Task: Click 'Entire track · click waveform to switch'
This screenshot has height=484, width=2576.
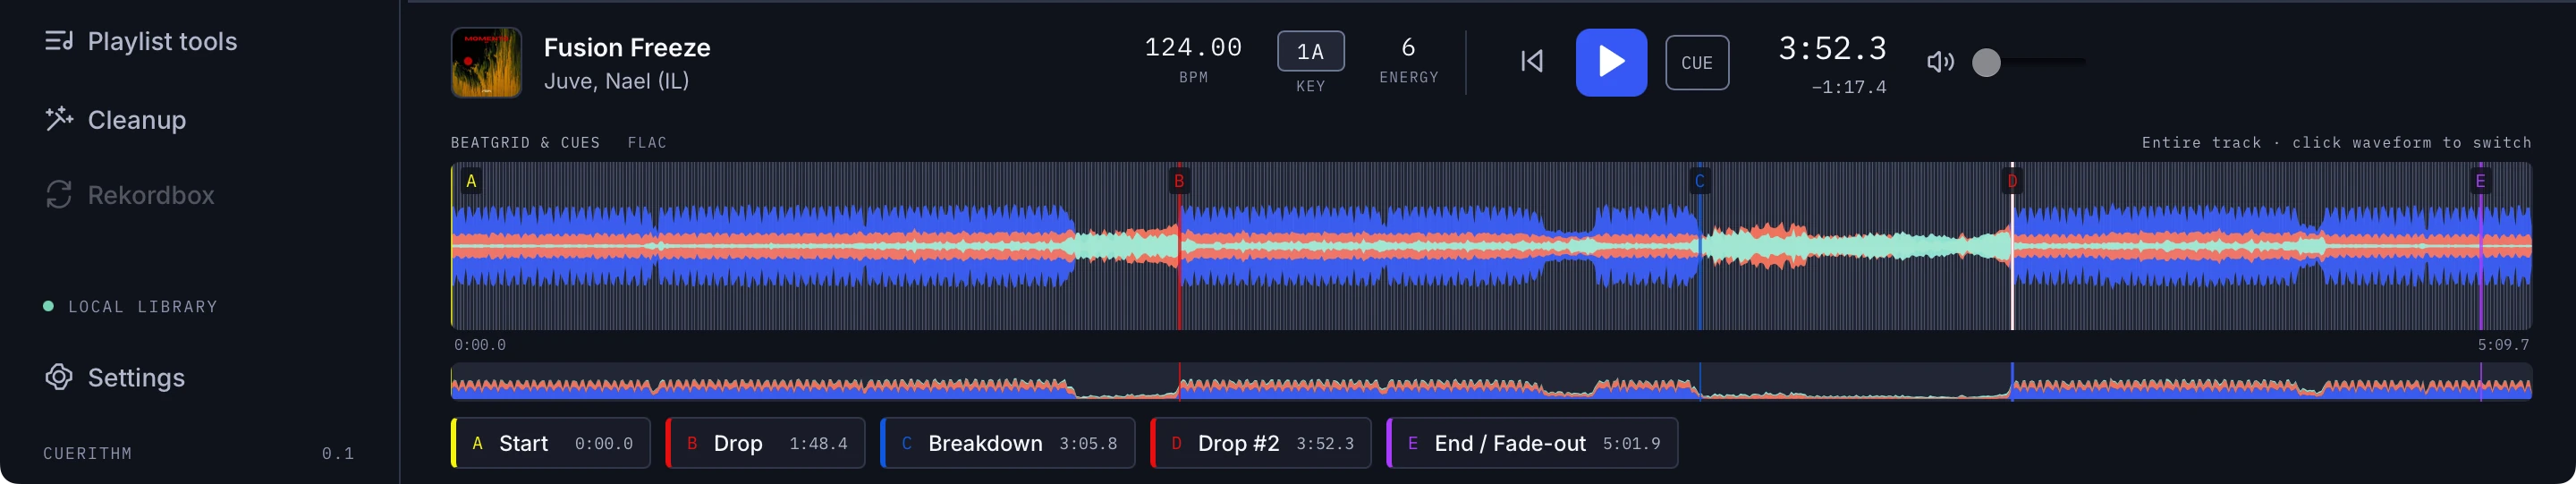Action: coord(2336,143)
